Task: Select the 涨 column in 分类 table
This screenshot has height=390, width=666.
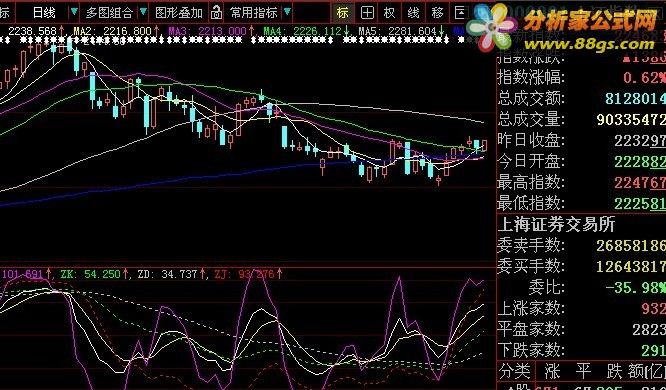Action: [552, 371]
